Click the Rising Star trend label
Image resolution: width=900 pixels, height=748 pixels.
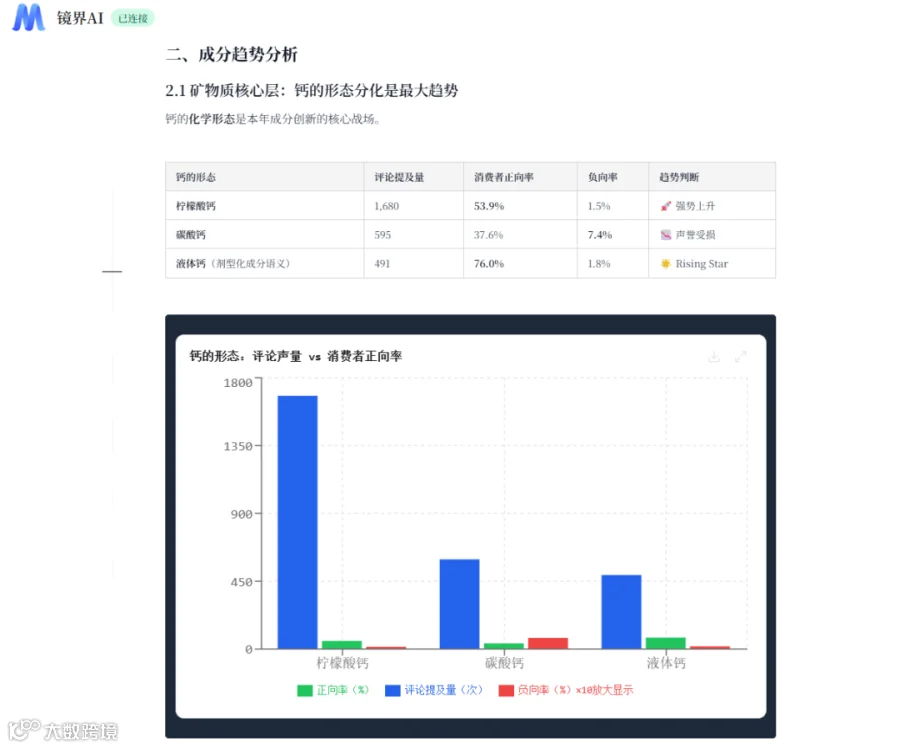[701, 263]
